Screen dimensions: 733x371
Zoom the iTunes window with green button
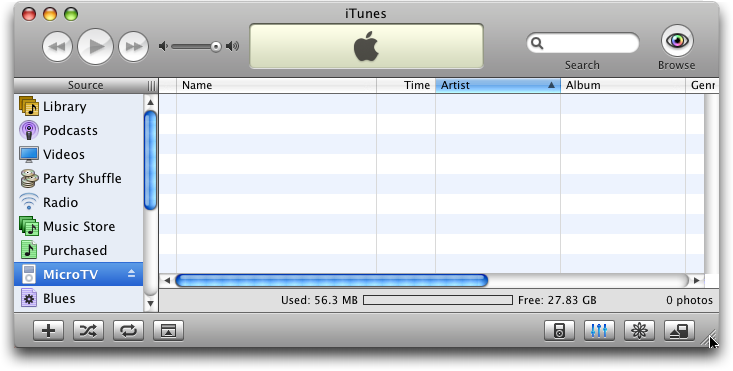tap(71, 14)
